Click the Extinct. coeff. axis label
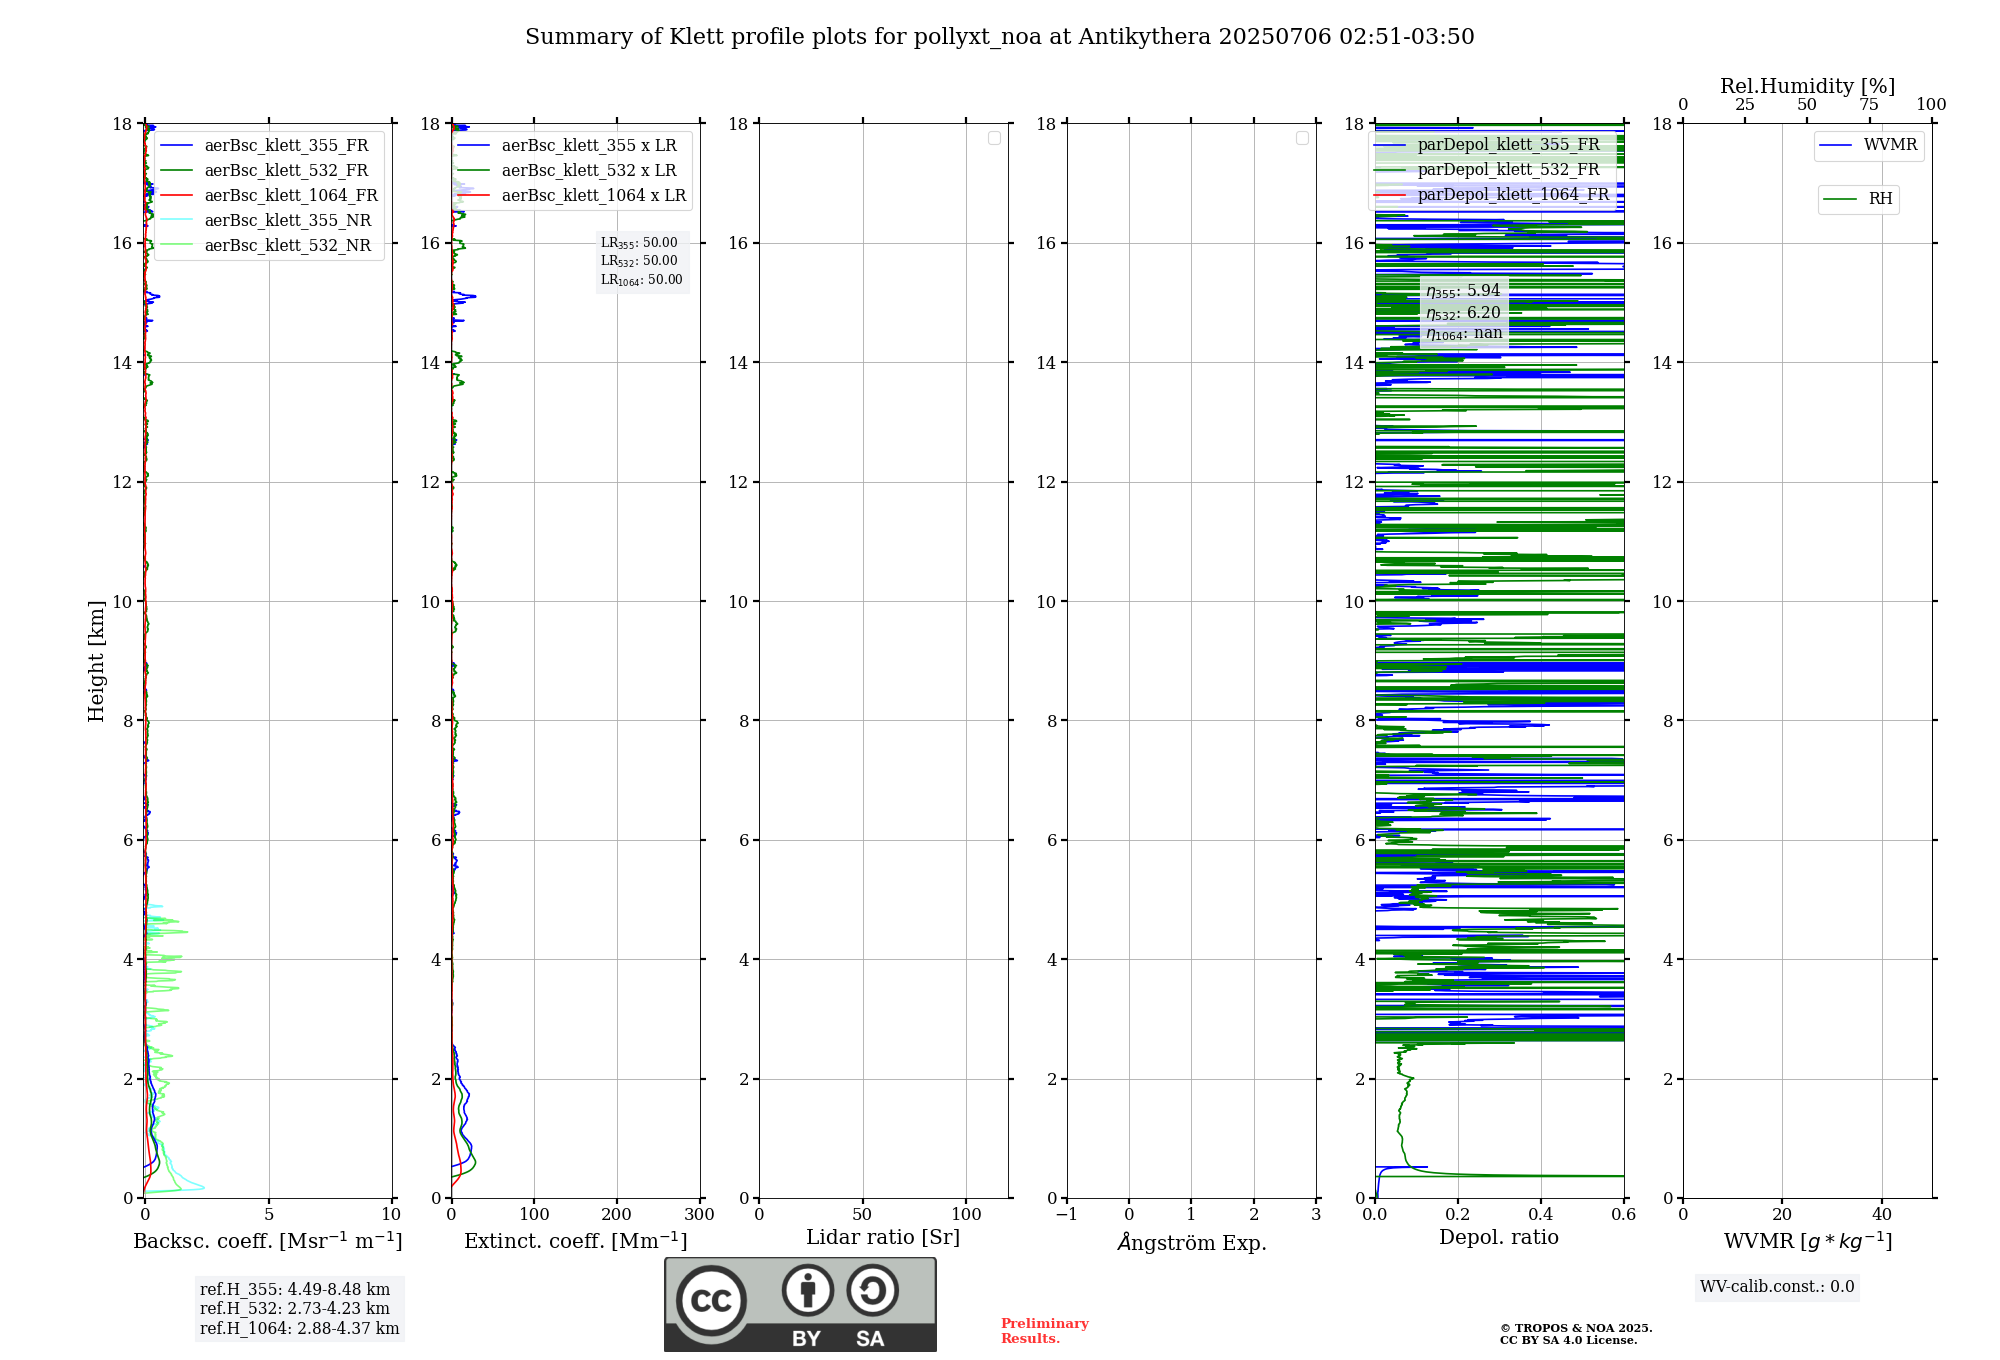 point(576,1241)
